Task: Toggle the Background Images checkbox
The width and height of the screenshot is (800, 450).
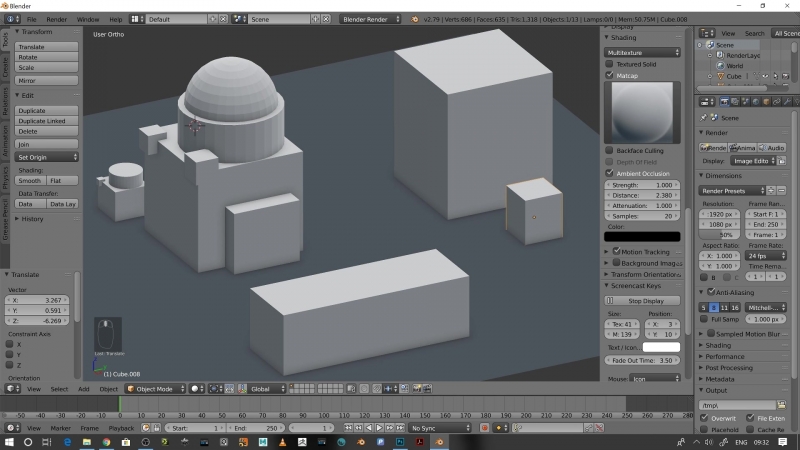Action: (x=616, y=263)
